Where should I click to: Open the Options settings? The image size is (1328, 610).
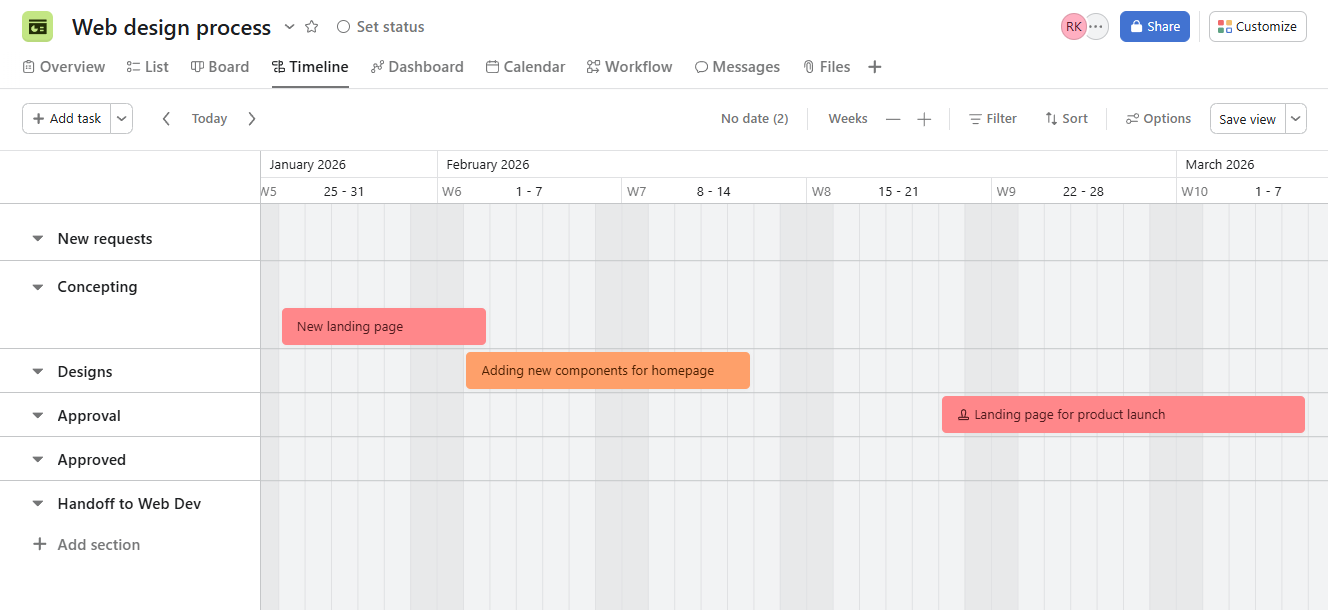pos(1157,118)
